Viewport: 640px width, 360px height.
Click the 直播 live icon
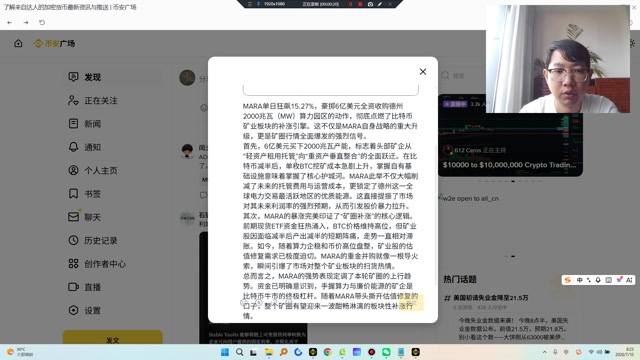[73, 287]
